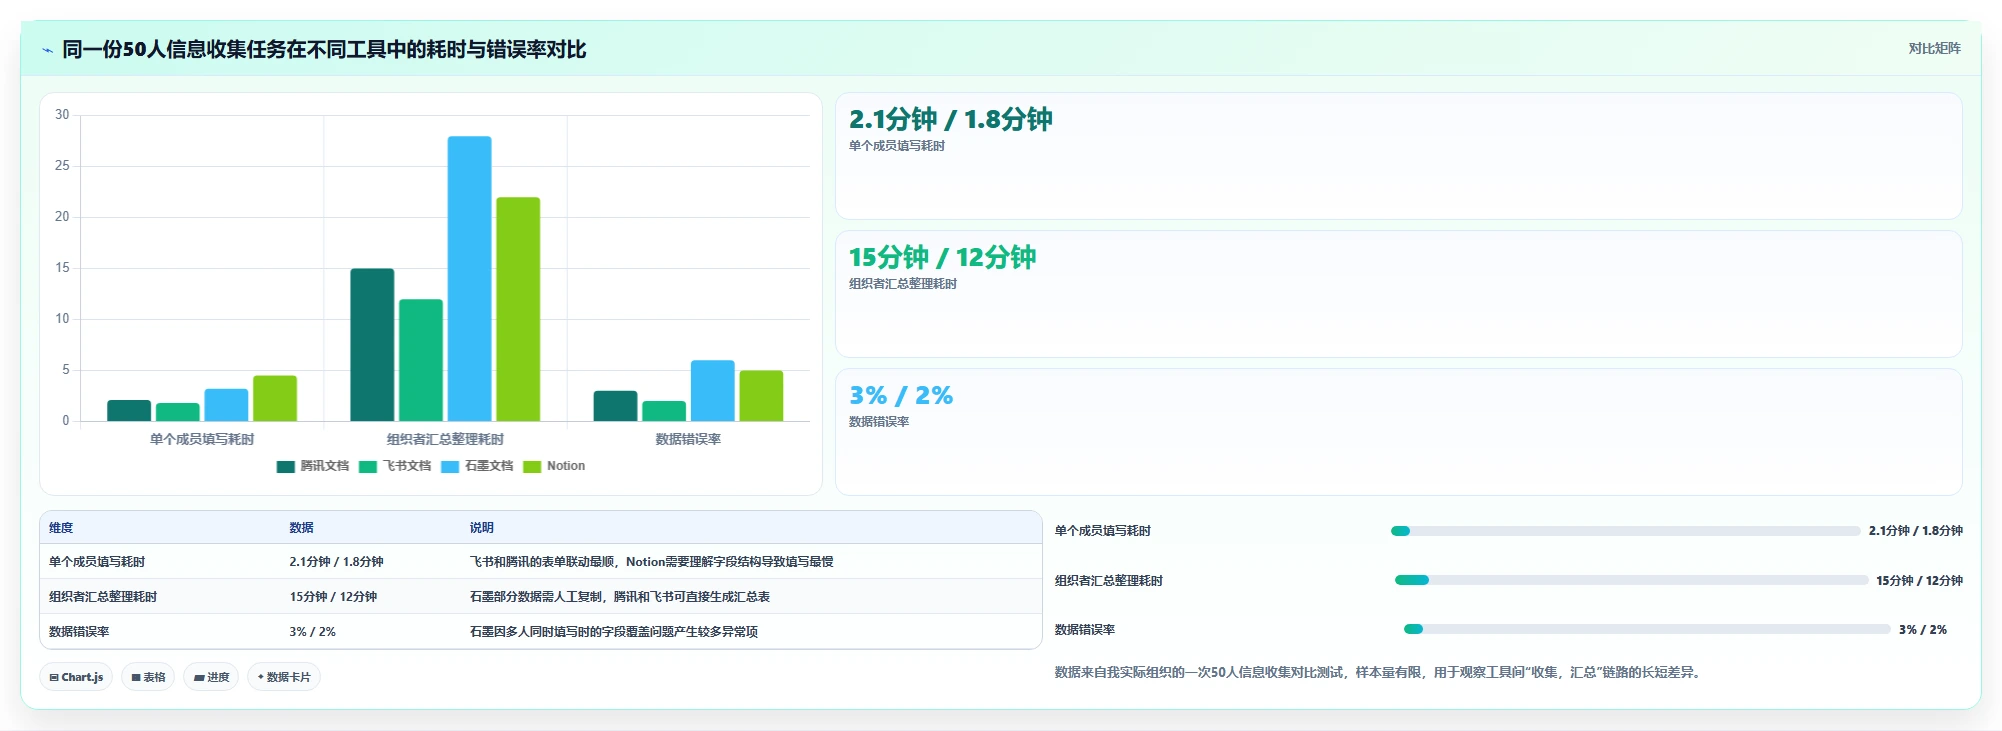Click the 腾讯文档 bar in 数据错误率 group

[615, 406]
